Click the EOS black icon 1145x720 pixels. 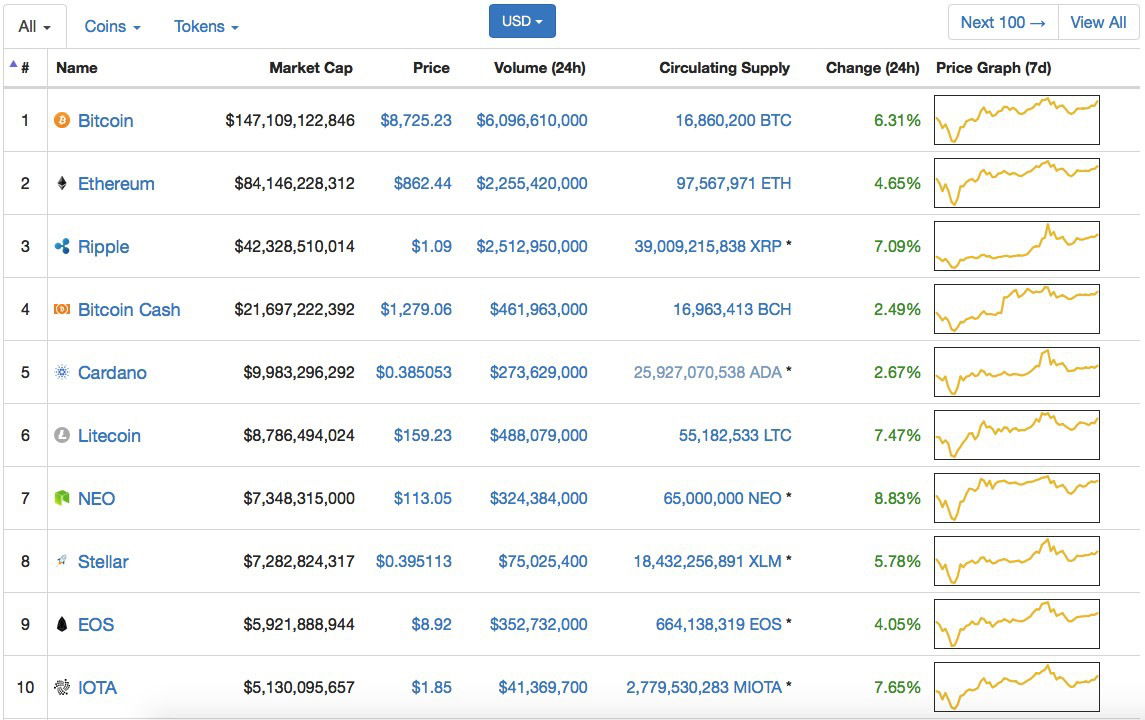[62, 625]
